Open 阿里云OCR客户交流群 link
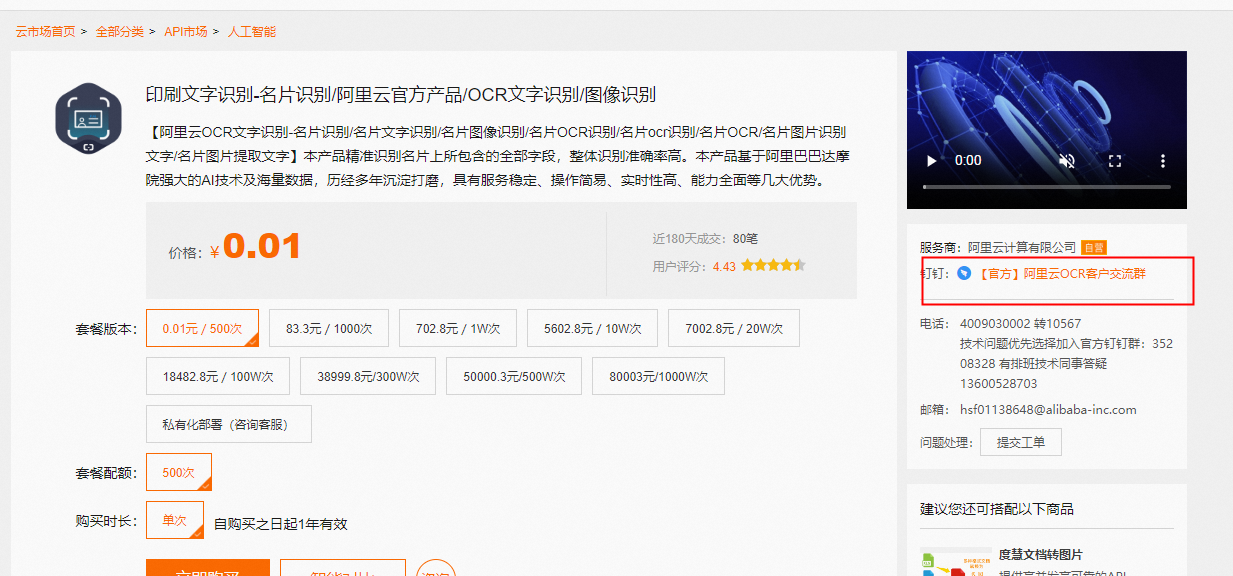This screenshot has height=576, width=1233. pos(1061,273)
